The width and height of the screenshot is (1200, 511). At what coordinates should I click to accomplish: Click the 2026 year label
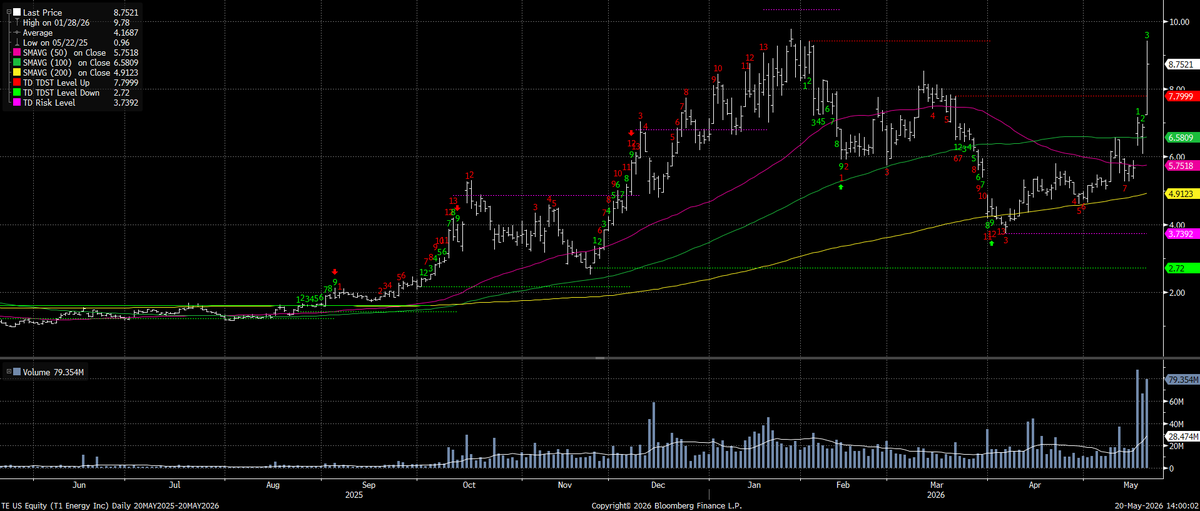[938, 494]
